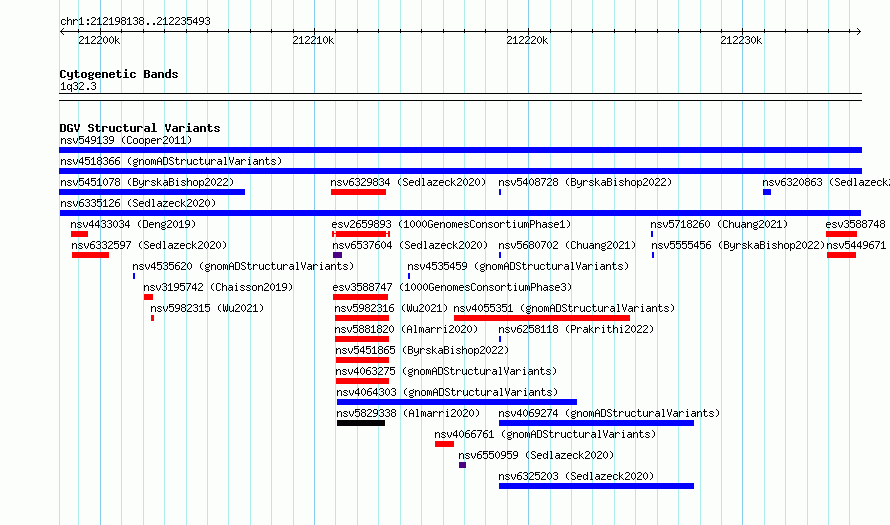Click esv3588747 (1000GenomesConsortiumPhase3) label
The image size is (890, 525).
452,287
